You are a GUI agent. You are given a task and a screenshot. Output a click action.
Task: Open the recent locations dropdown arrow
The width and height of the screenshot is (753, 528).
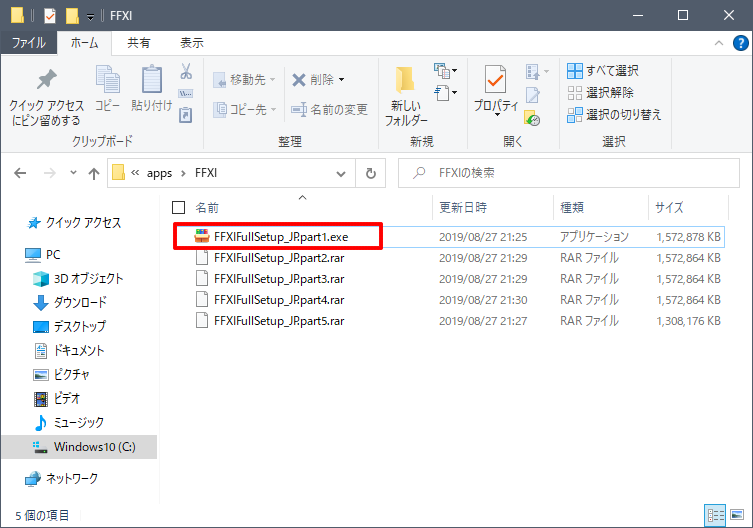pyautogui.click(x=73, y=172)
